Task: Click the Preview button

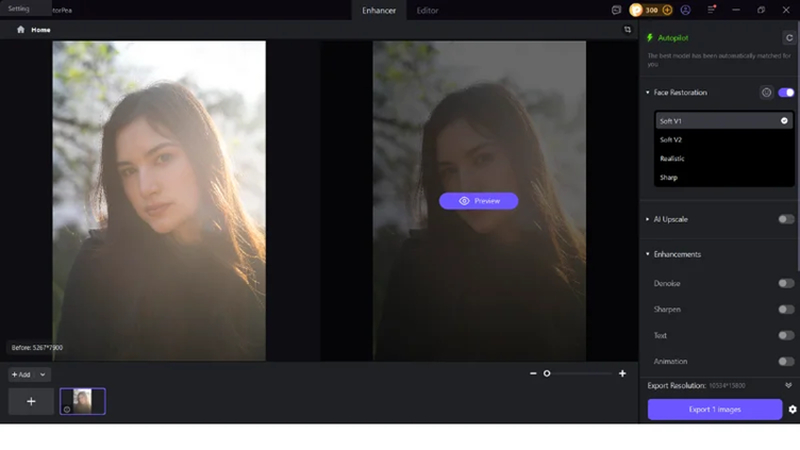Action: 479,201
